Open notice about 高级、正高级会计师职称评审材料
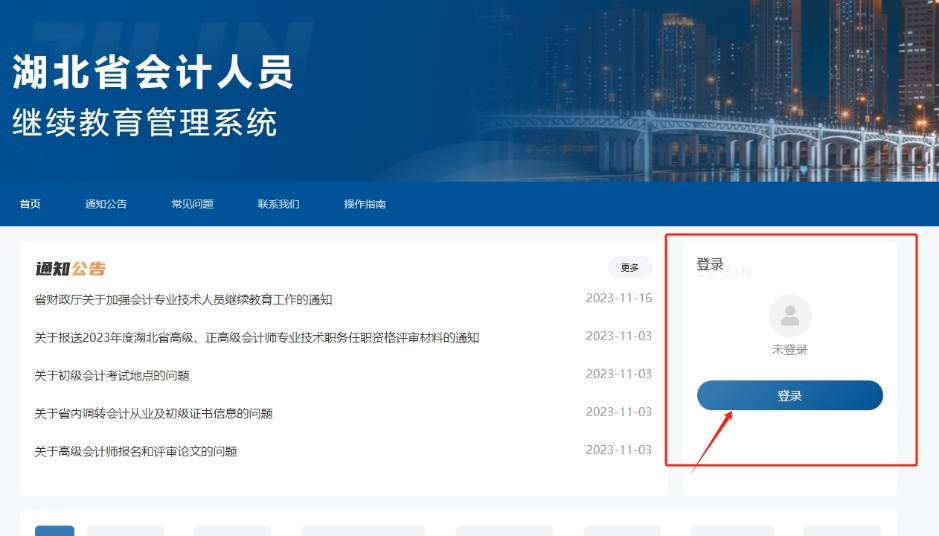This screenshot has height=536, width=939. (256, 337)
